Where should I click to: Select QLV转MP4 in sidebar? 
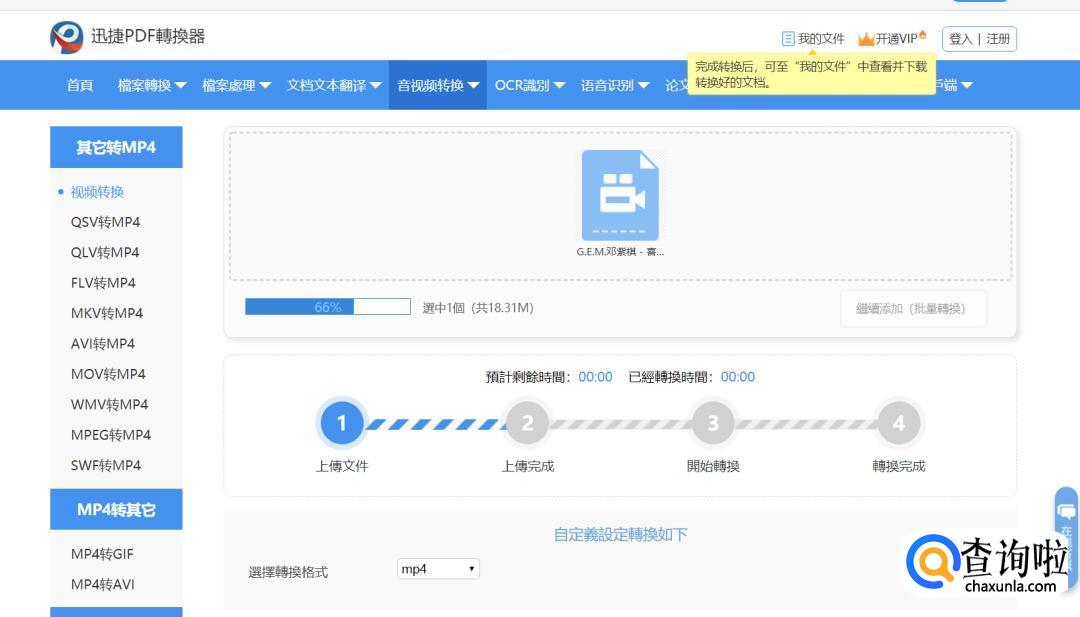click(105, 252)
